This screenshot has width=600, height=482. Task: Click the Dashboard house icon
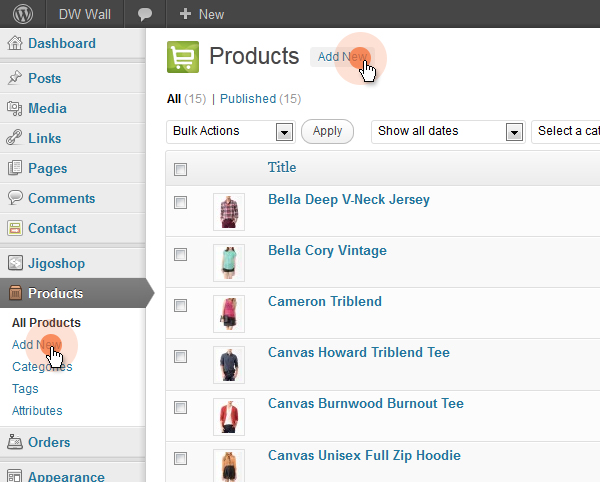(15, 43)
